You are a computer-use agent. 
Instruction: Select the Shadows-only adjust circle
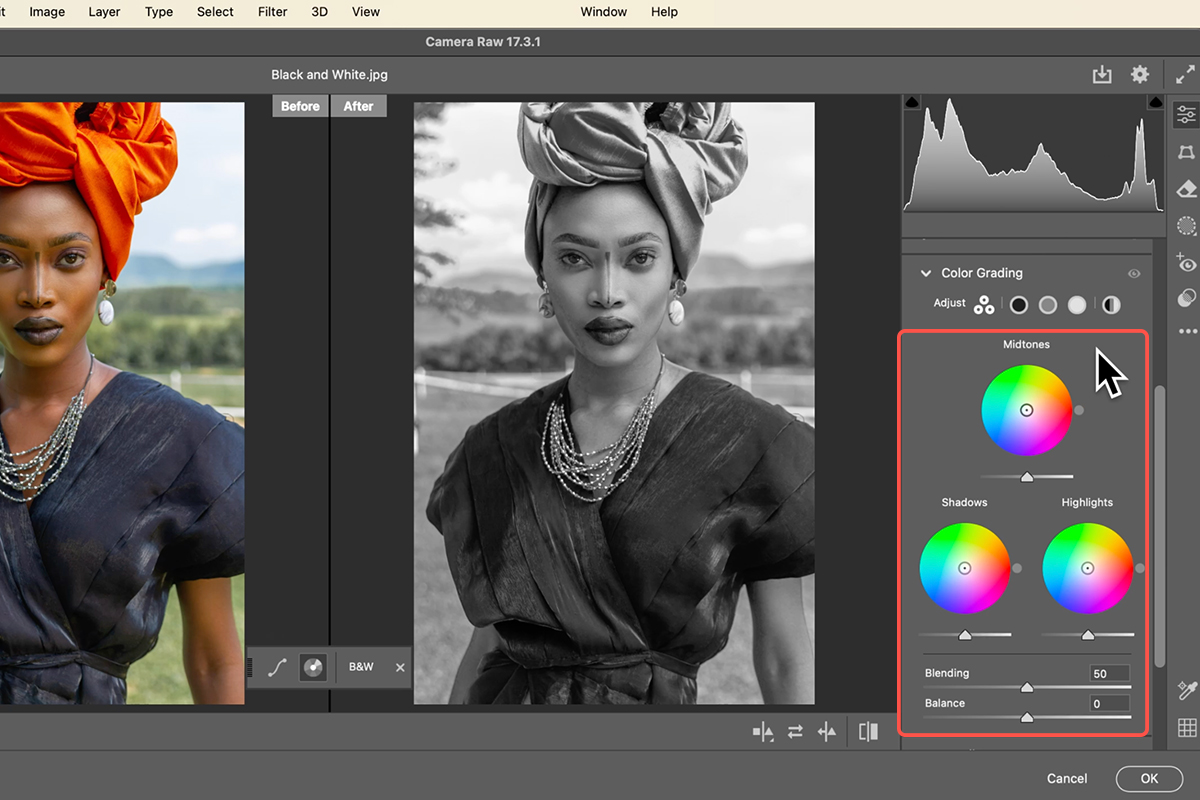click(x=1018, y=304)
